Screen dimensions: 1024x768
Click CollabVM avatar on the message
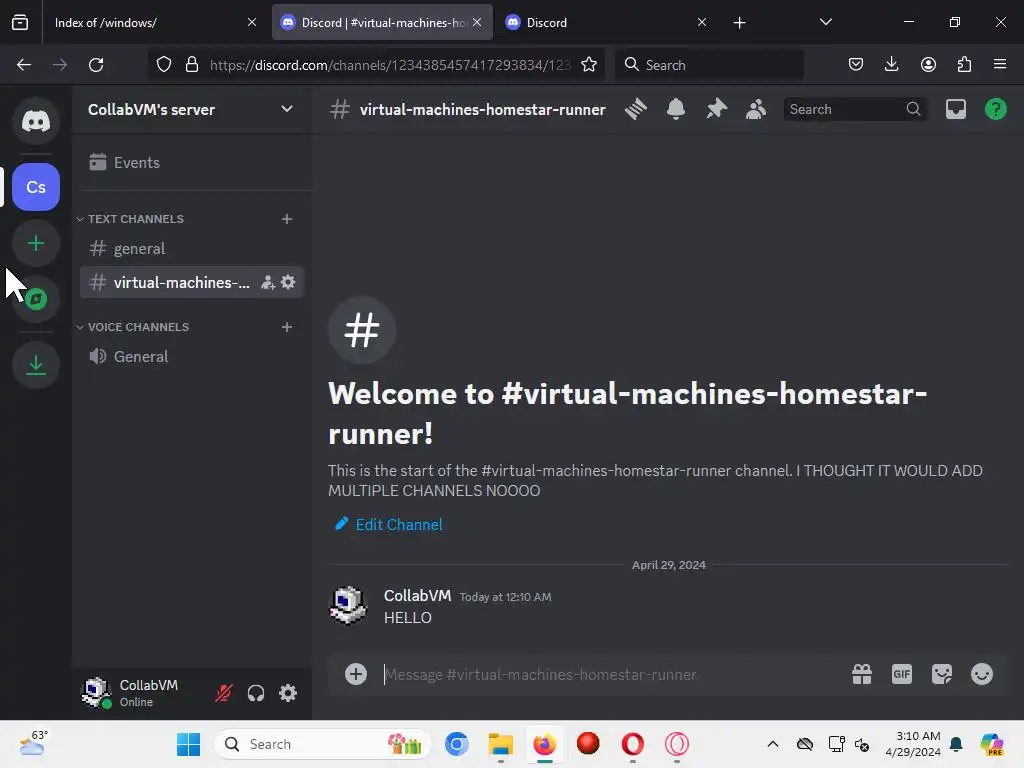[x=348, y=605]
